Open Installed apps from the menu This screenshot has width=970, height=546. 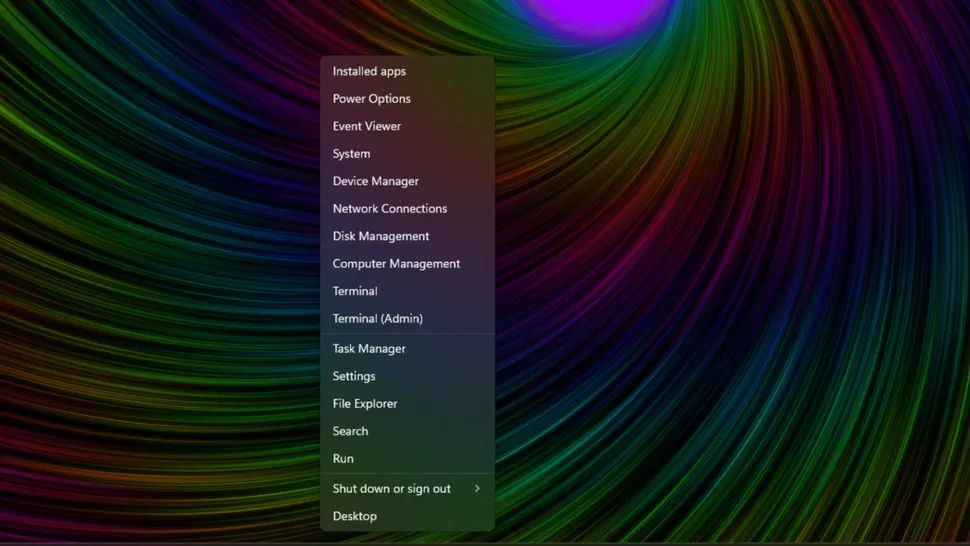[x=369, y=72]
